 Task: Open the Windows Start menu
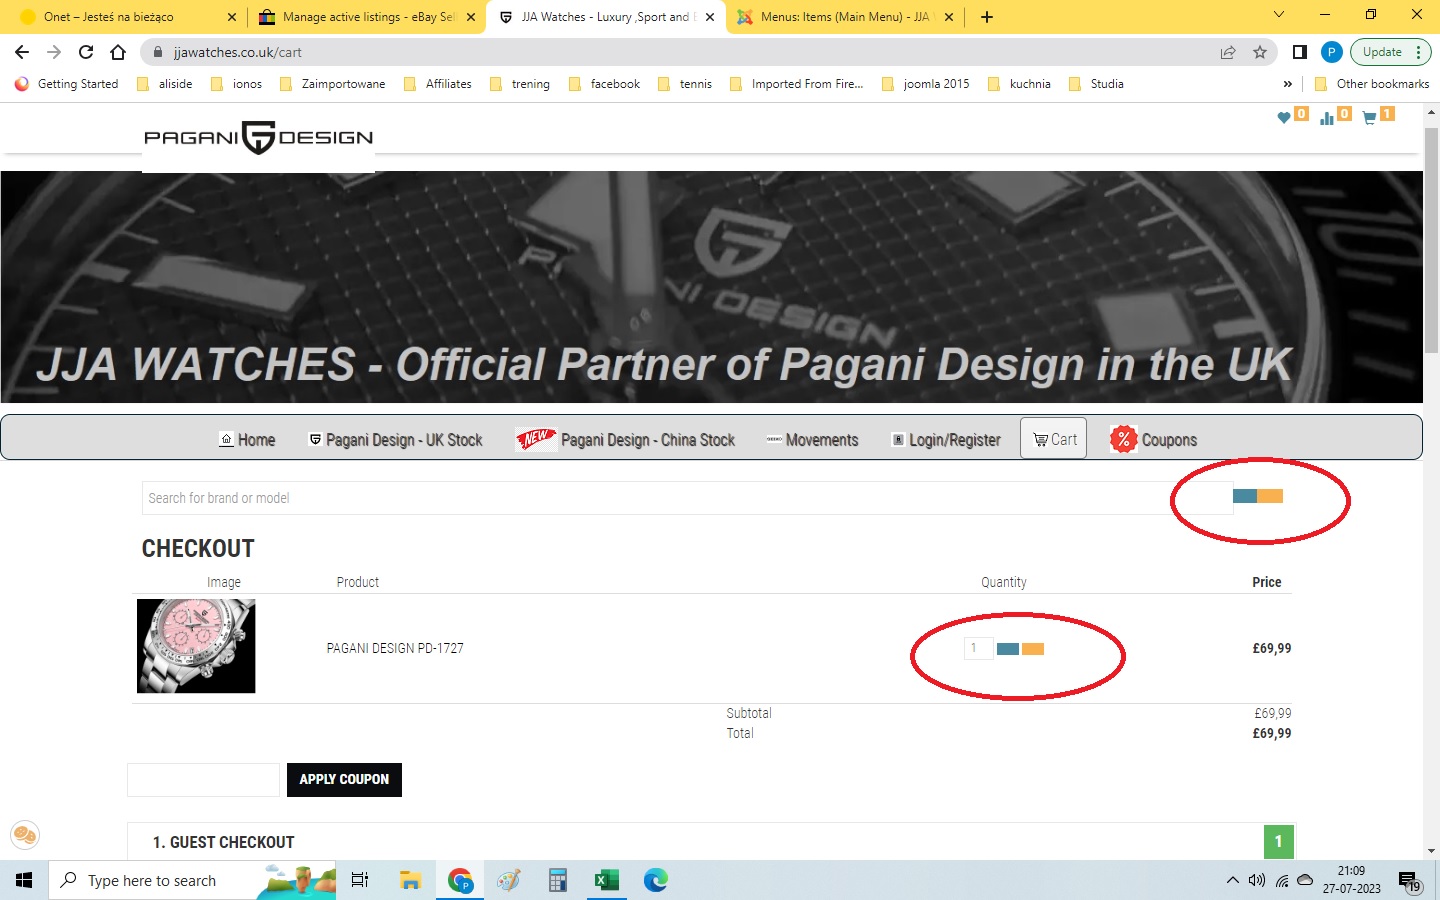(24, 880)
